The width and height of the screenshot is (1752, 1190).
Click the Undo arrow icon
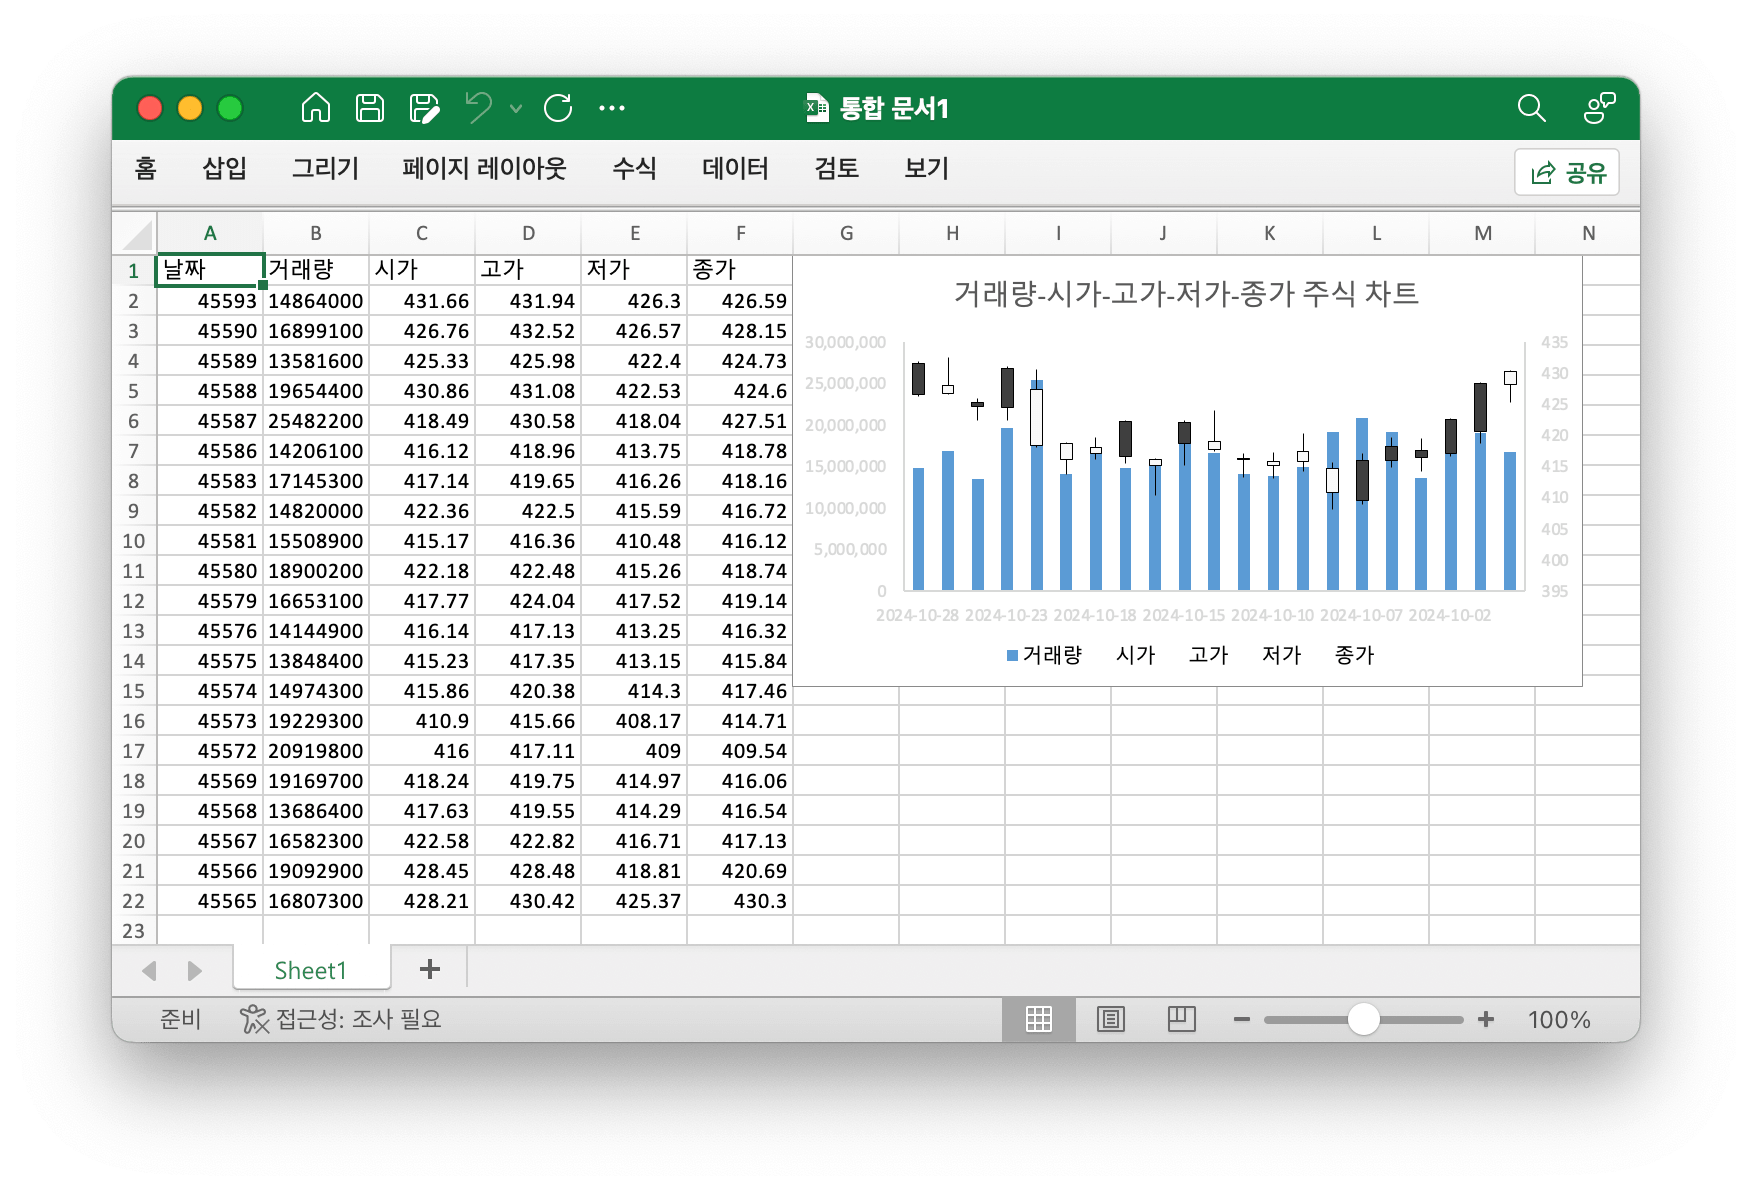479,108
